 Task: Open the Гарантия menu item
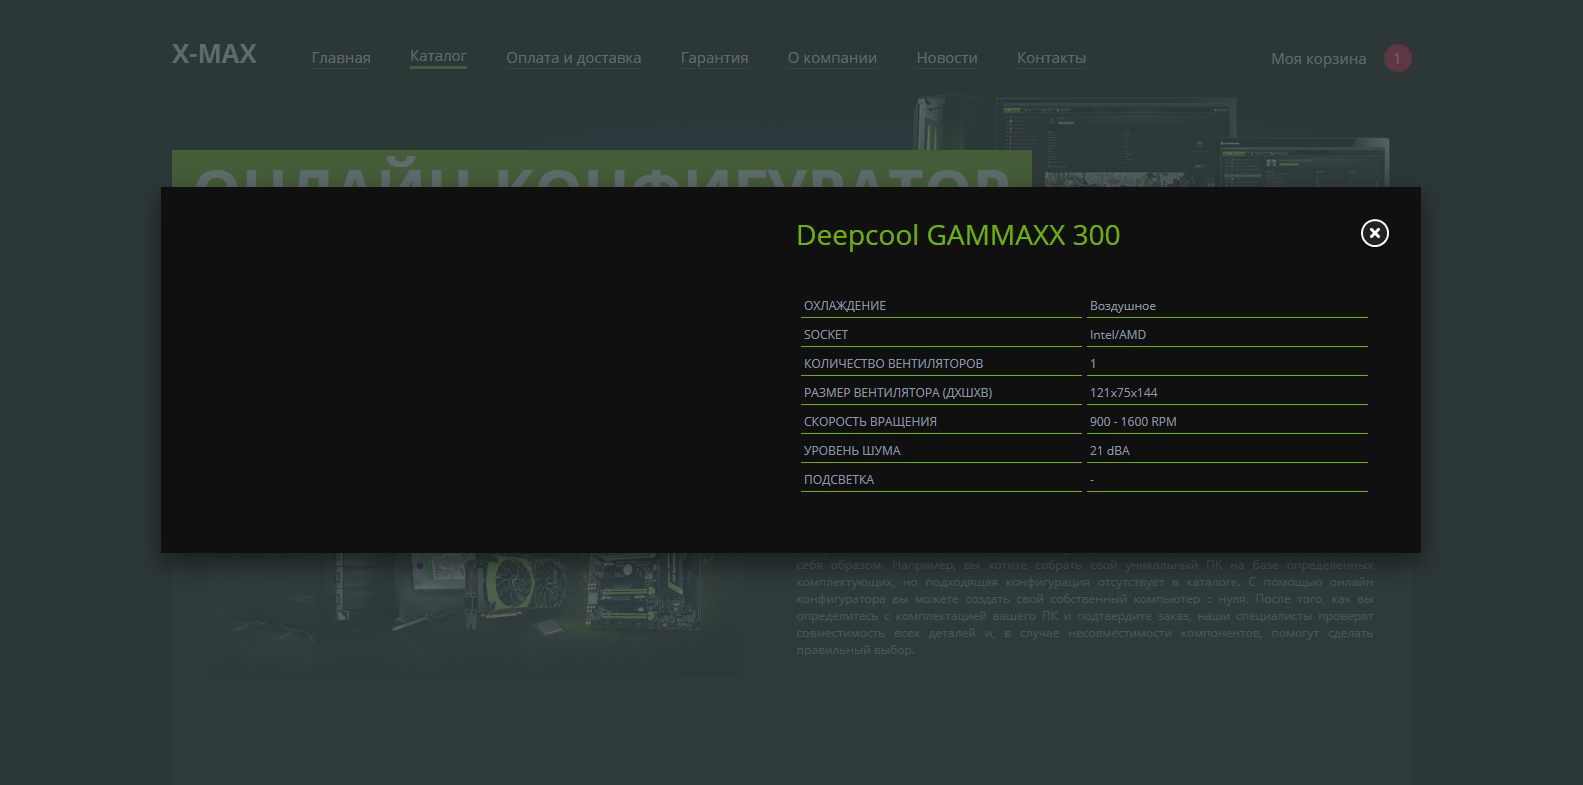pos(714,58)
